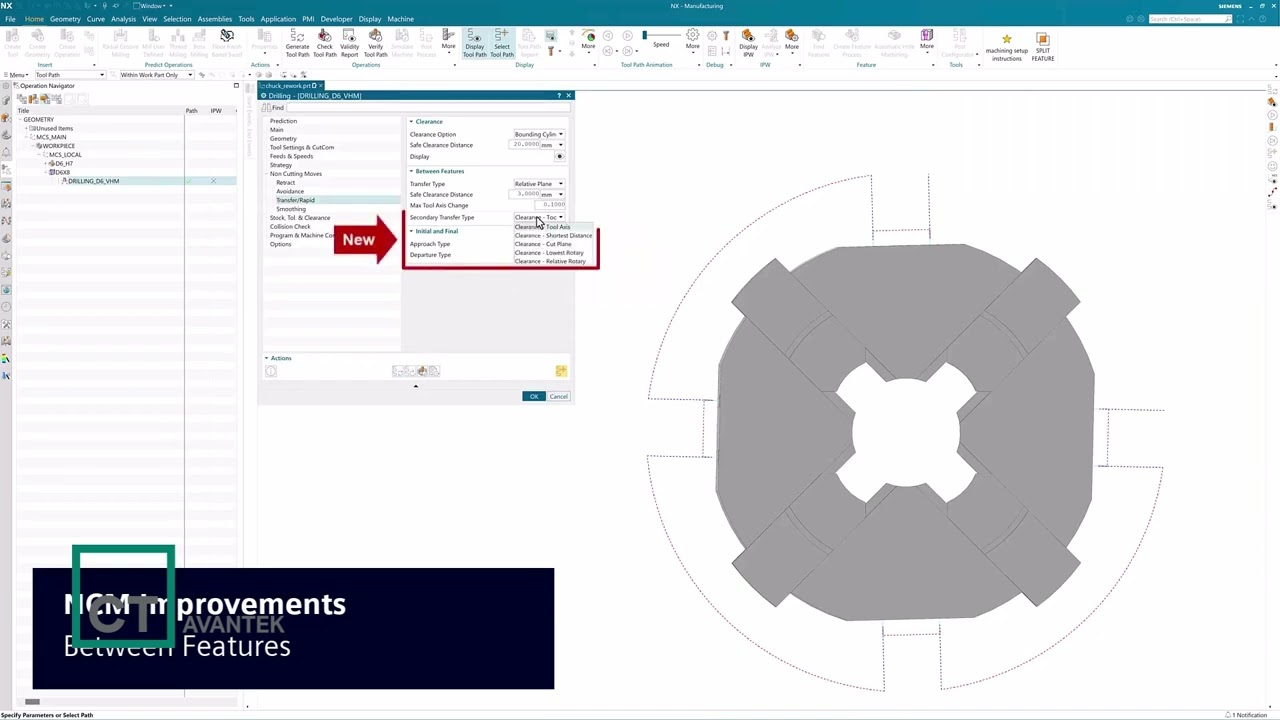1280x720 pixels.
Task: Click the Display clearance icon in dialog
Action: (560, 156)
